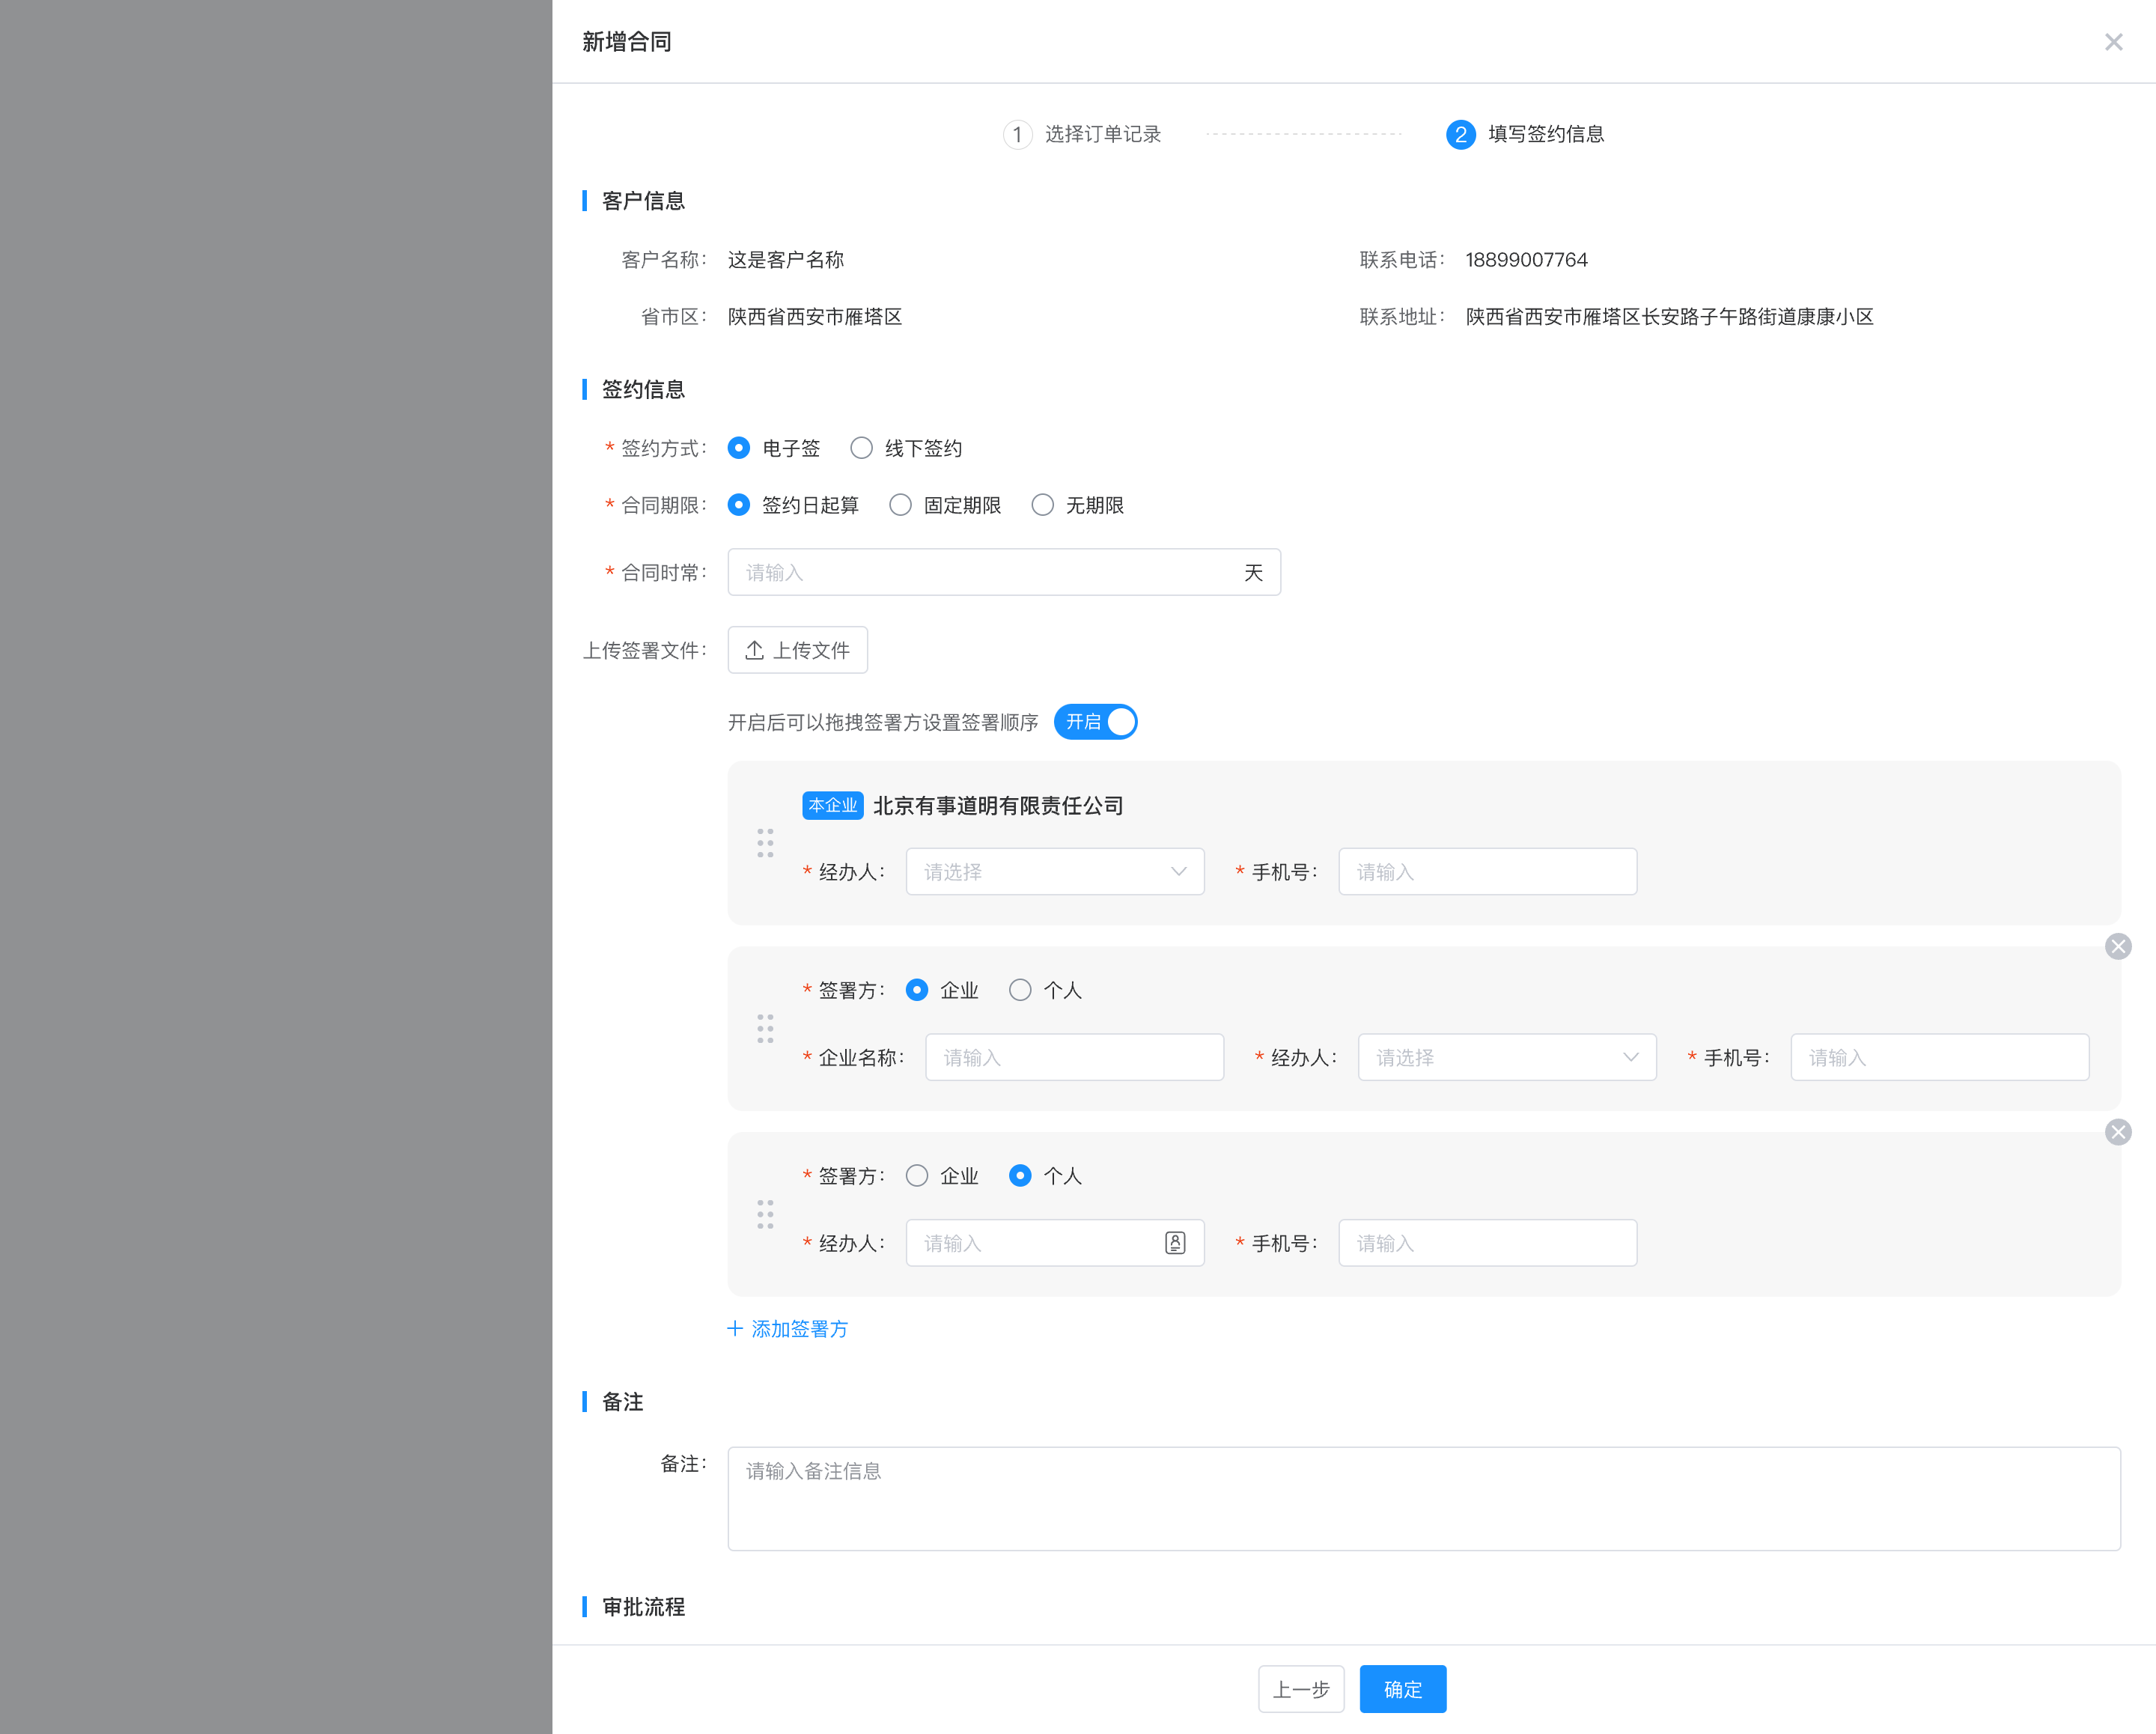
Task: Click the drag handle of 北京有事道明 signer
Action: coord(765,843)
